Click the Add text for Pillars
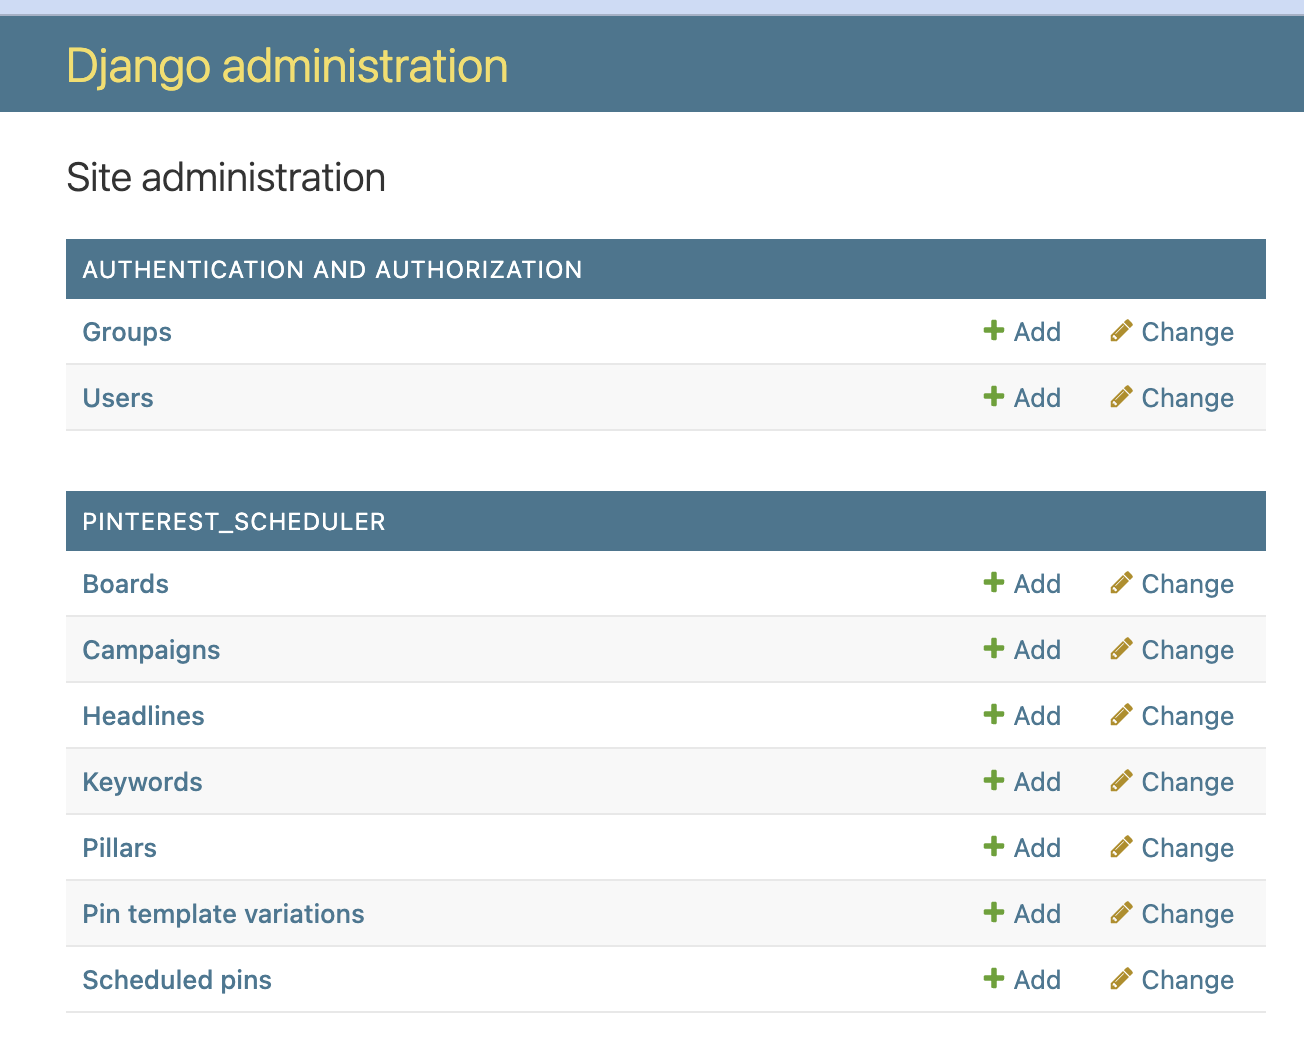 (x=1037, y=848)
